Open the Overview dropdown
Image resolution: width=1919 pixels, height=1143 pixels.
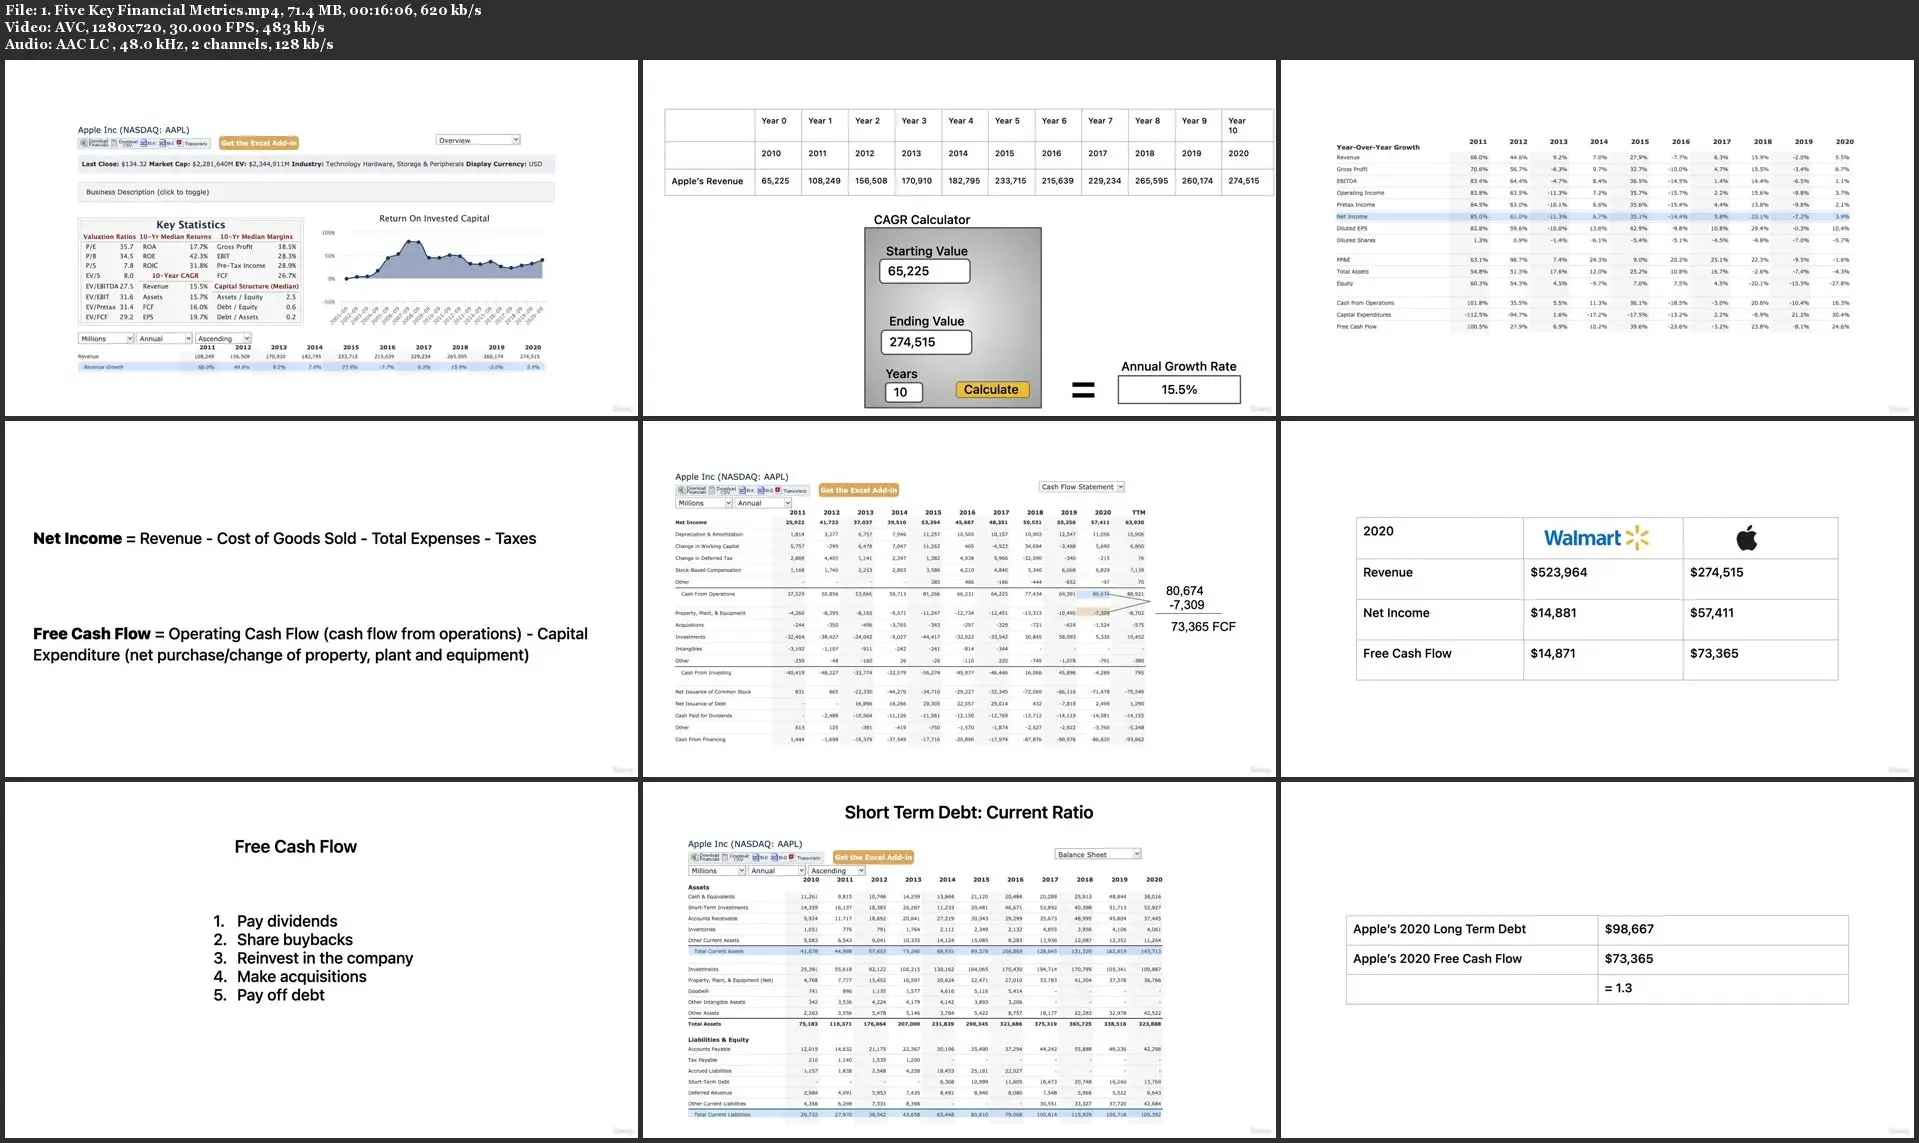(x=478, y=140)
